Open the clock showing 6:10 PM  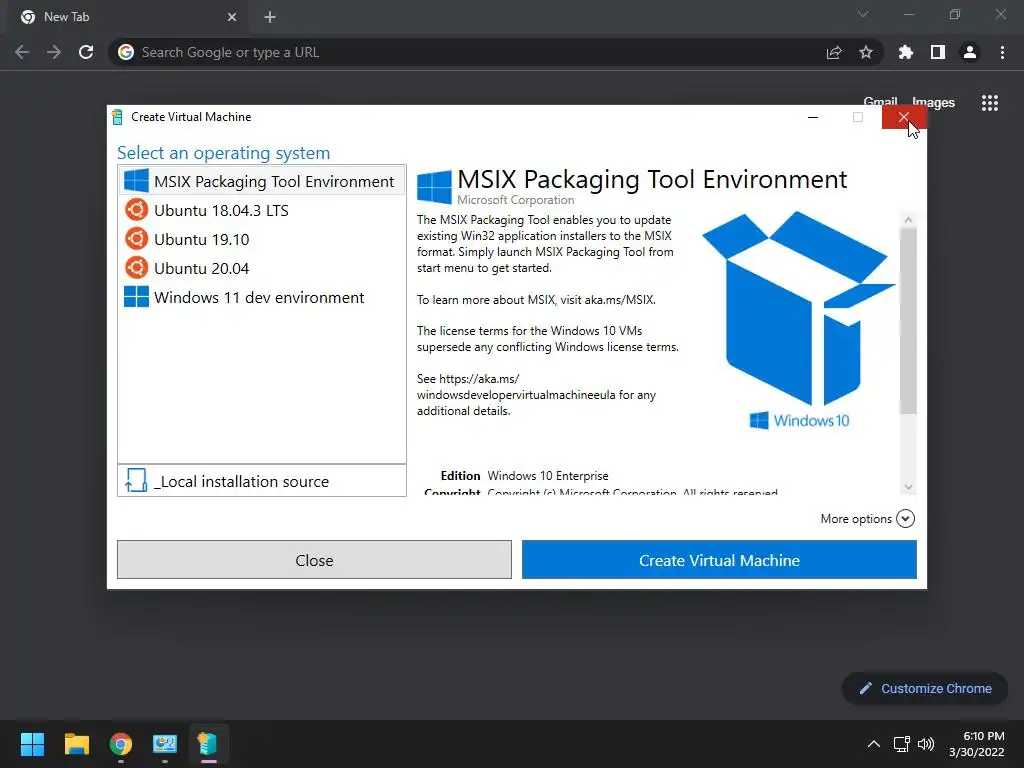pyautogui.click(x=976, y=744)
